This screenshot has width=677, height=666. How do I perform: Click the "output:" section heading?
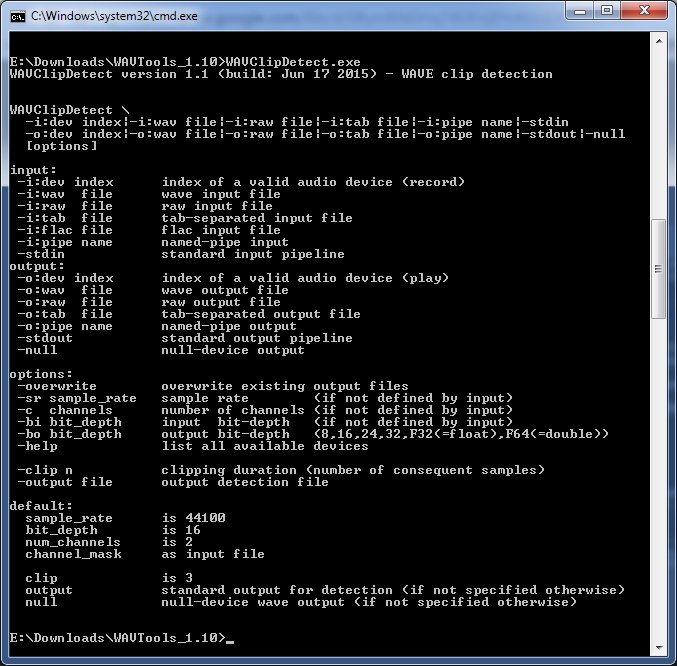pyautogui.click(x=37, y=266)
